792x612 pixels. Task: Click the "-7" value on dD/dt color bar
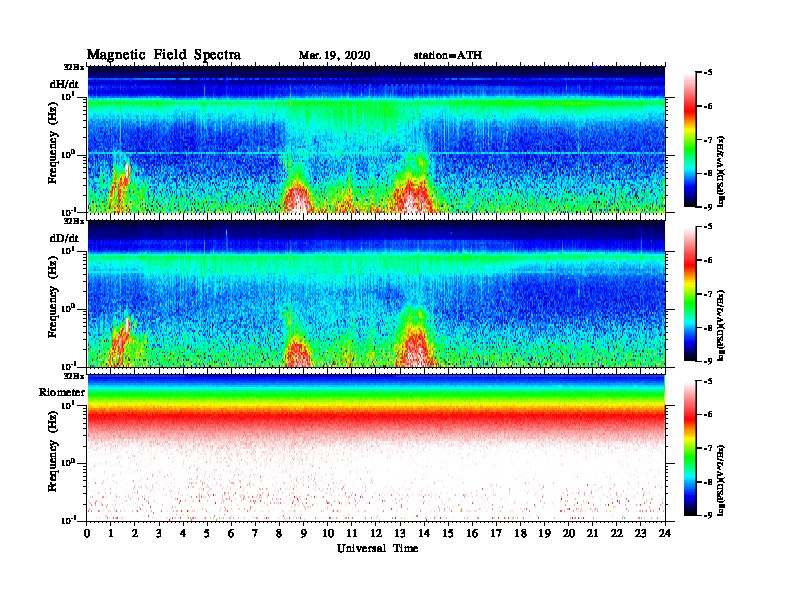pos(708,294)
